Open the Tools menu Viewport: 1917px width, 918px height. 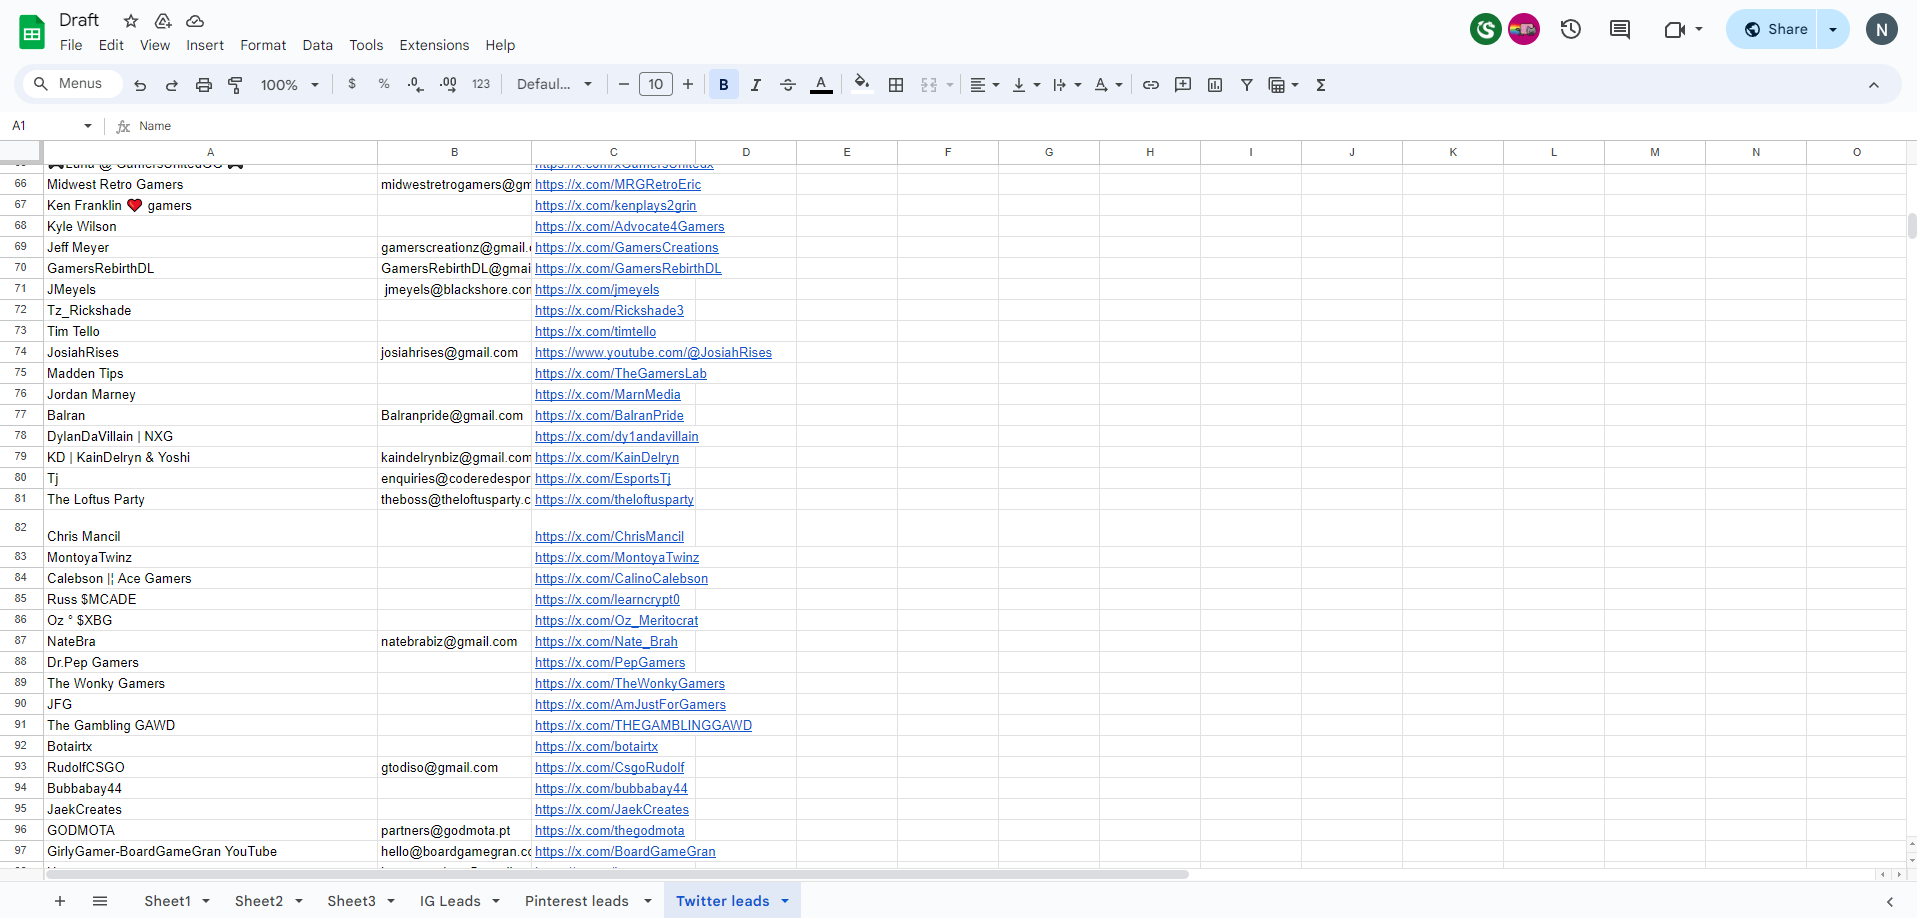pos(366,45)
